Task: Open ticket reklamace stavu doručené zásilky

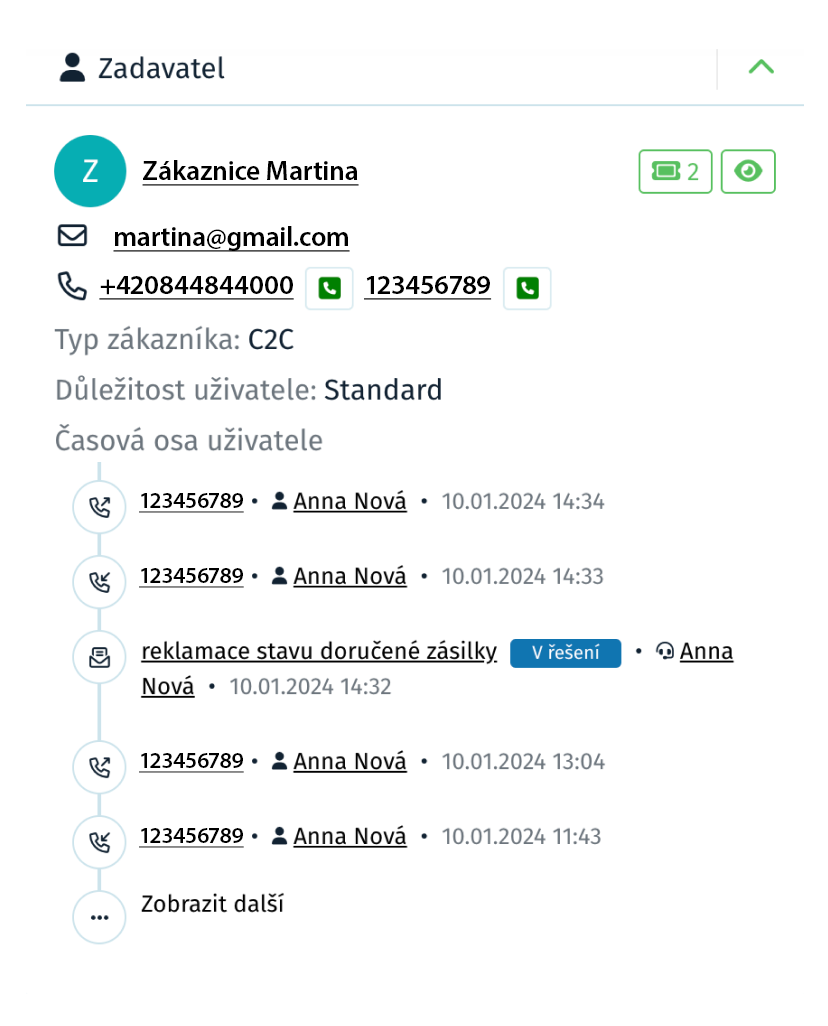Action: [x=319, y=651]
